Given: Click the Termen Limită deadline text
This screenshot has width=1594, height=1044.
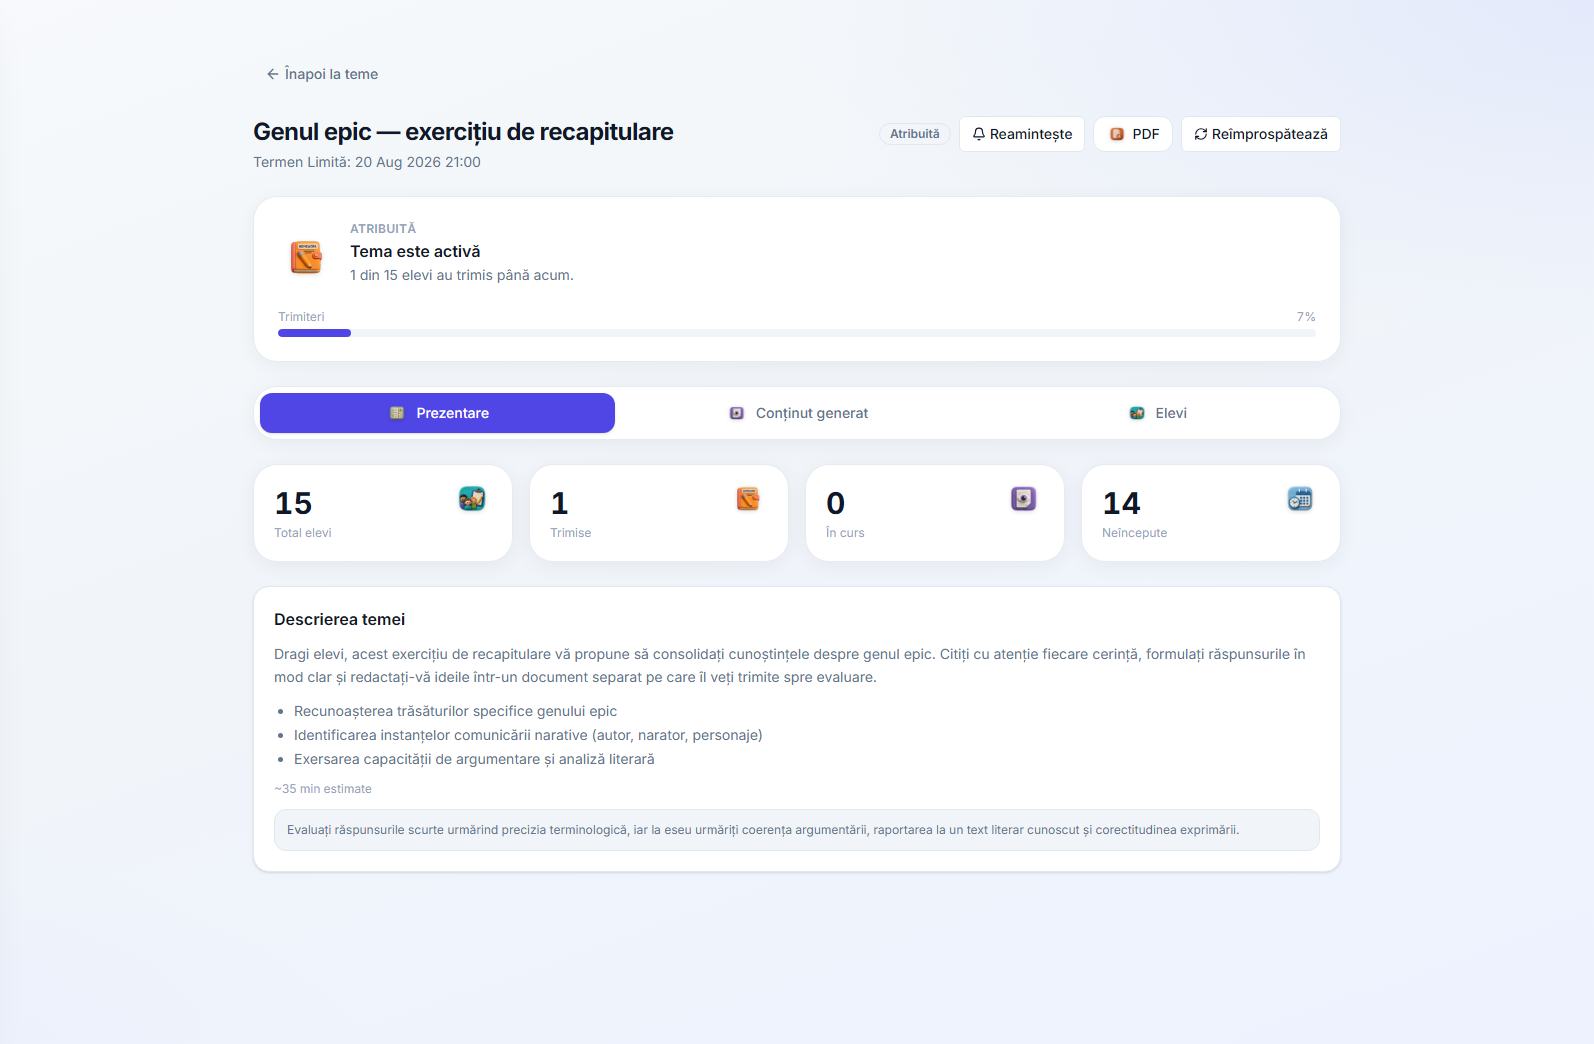Looking at the screenshot, I should tap(367, 162).
